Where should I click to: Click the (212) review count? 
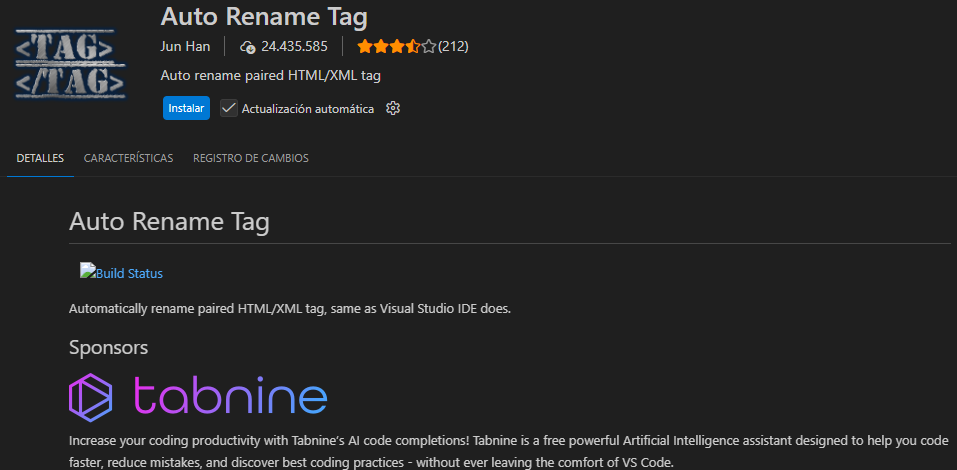coord(453,46)
